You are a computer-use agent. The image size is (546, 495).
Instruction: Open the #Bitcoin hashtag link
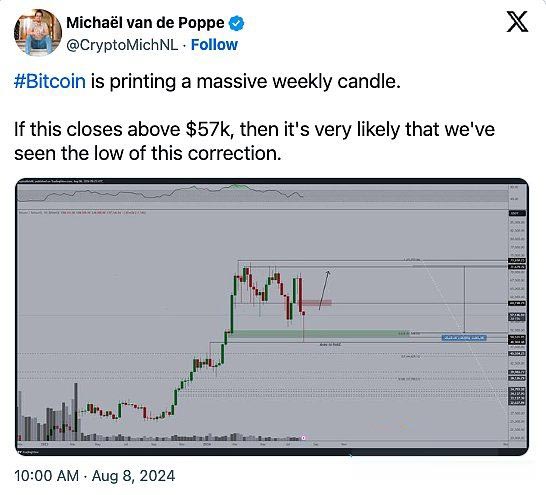click(50, 81)
